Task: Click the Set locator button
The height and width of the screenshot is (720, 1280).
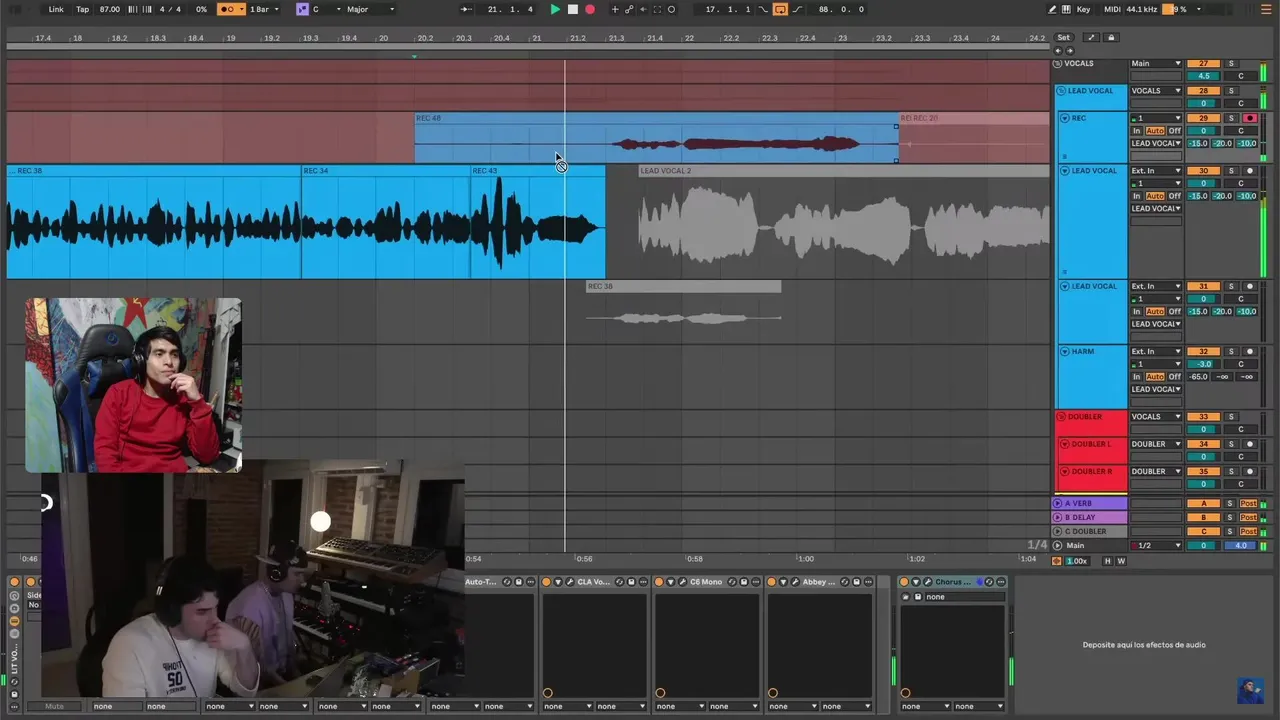Action: point(1063,38)
